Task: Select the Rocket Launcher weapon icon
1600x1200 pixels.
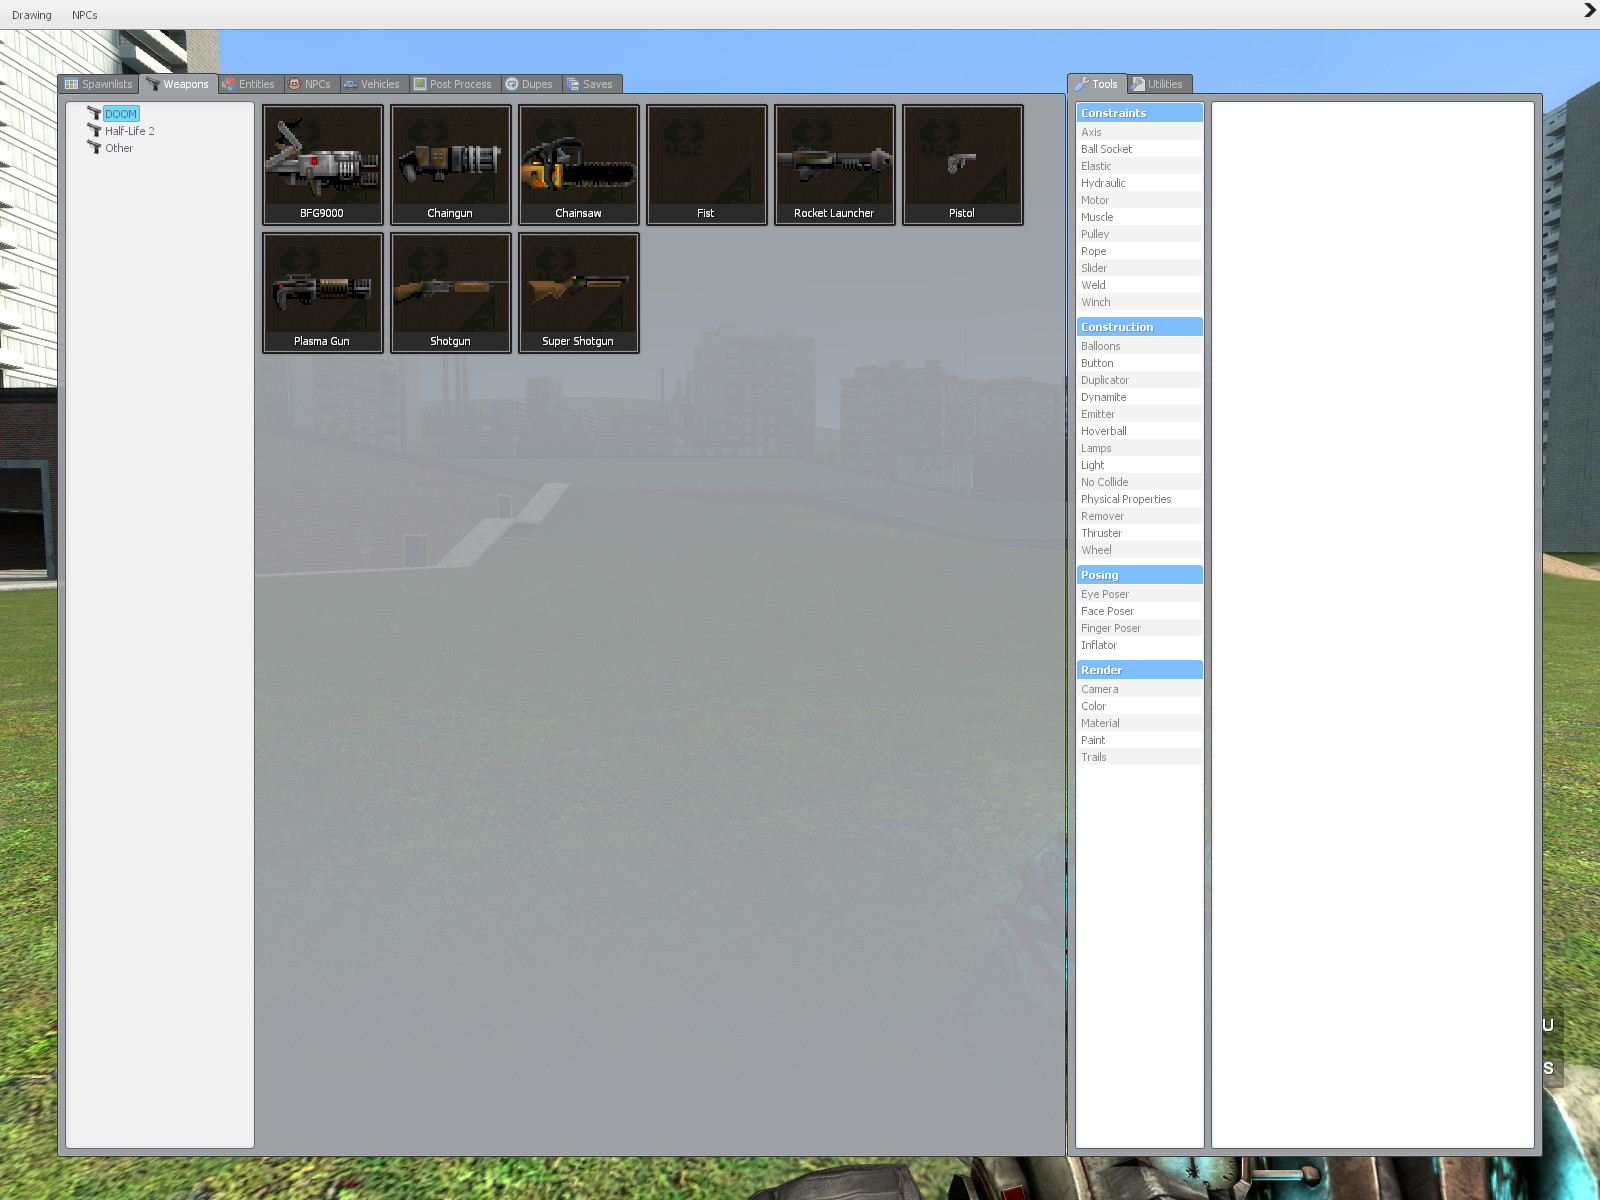Action: tap(835, 165)
